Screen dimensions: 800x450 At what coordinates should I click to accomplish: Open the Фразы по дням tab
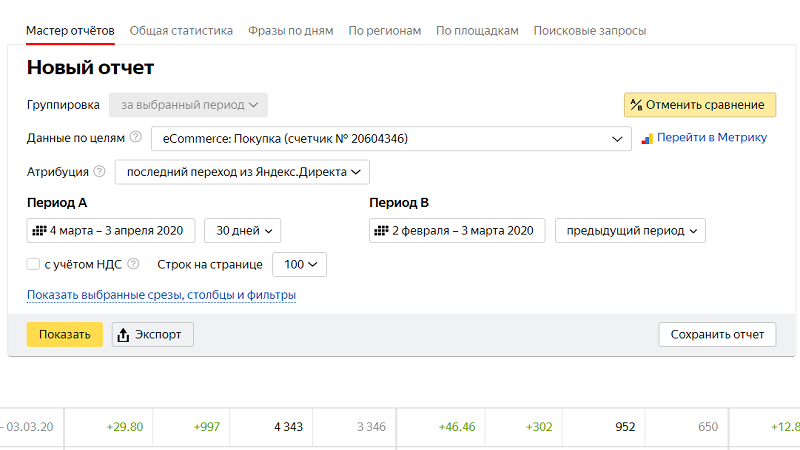pos(291,31)
